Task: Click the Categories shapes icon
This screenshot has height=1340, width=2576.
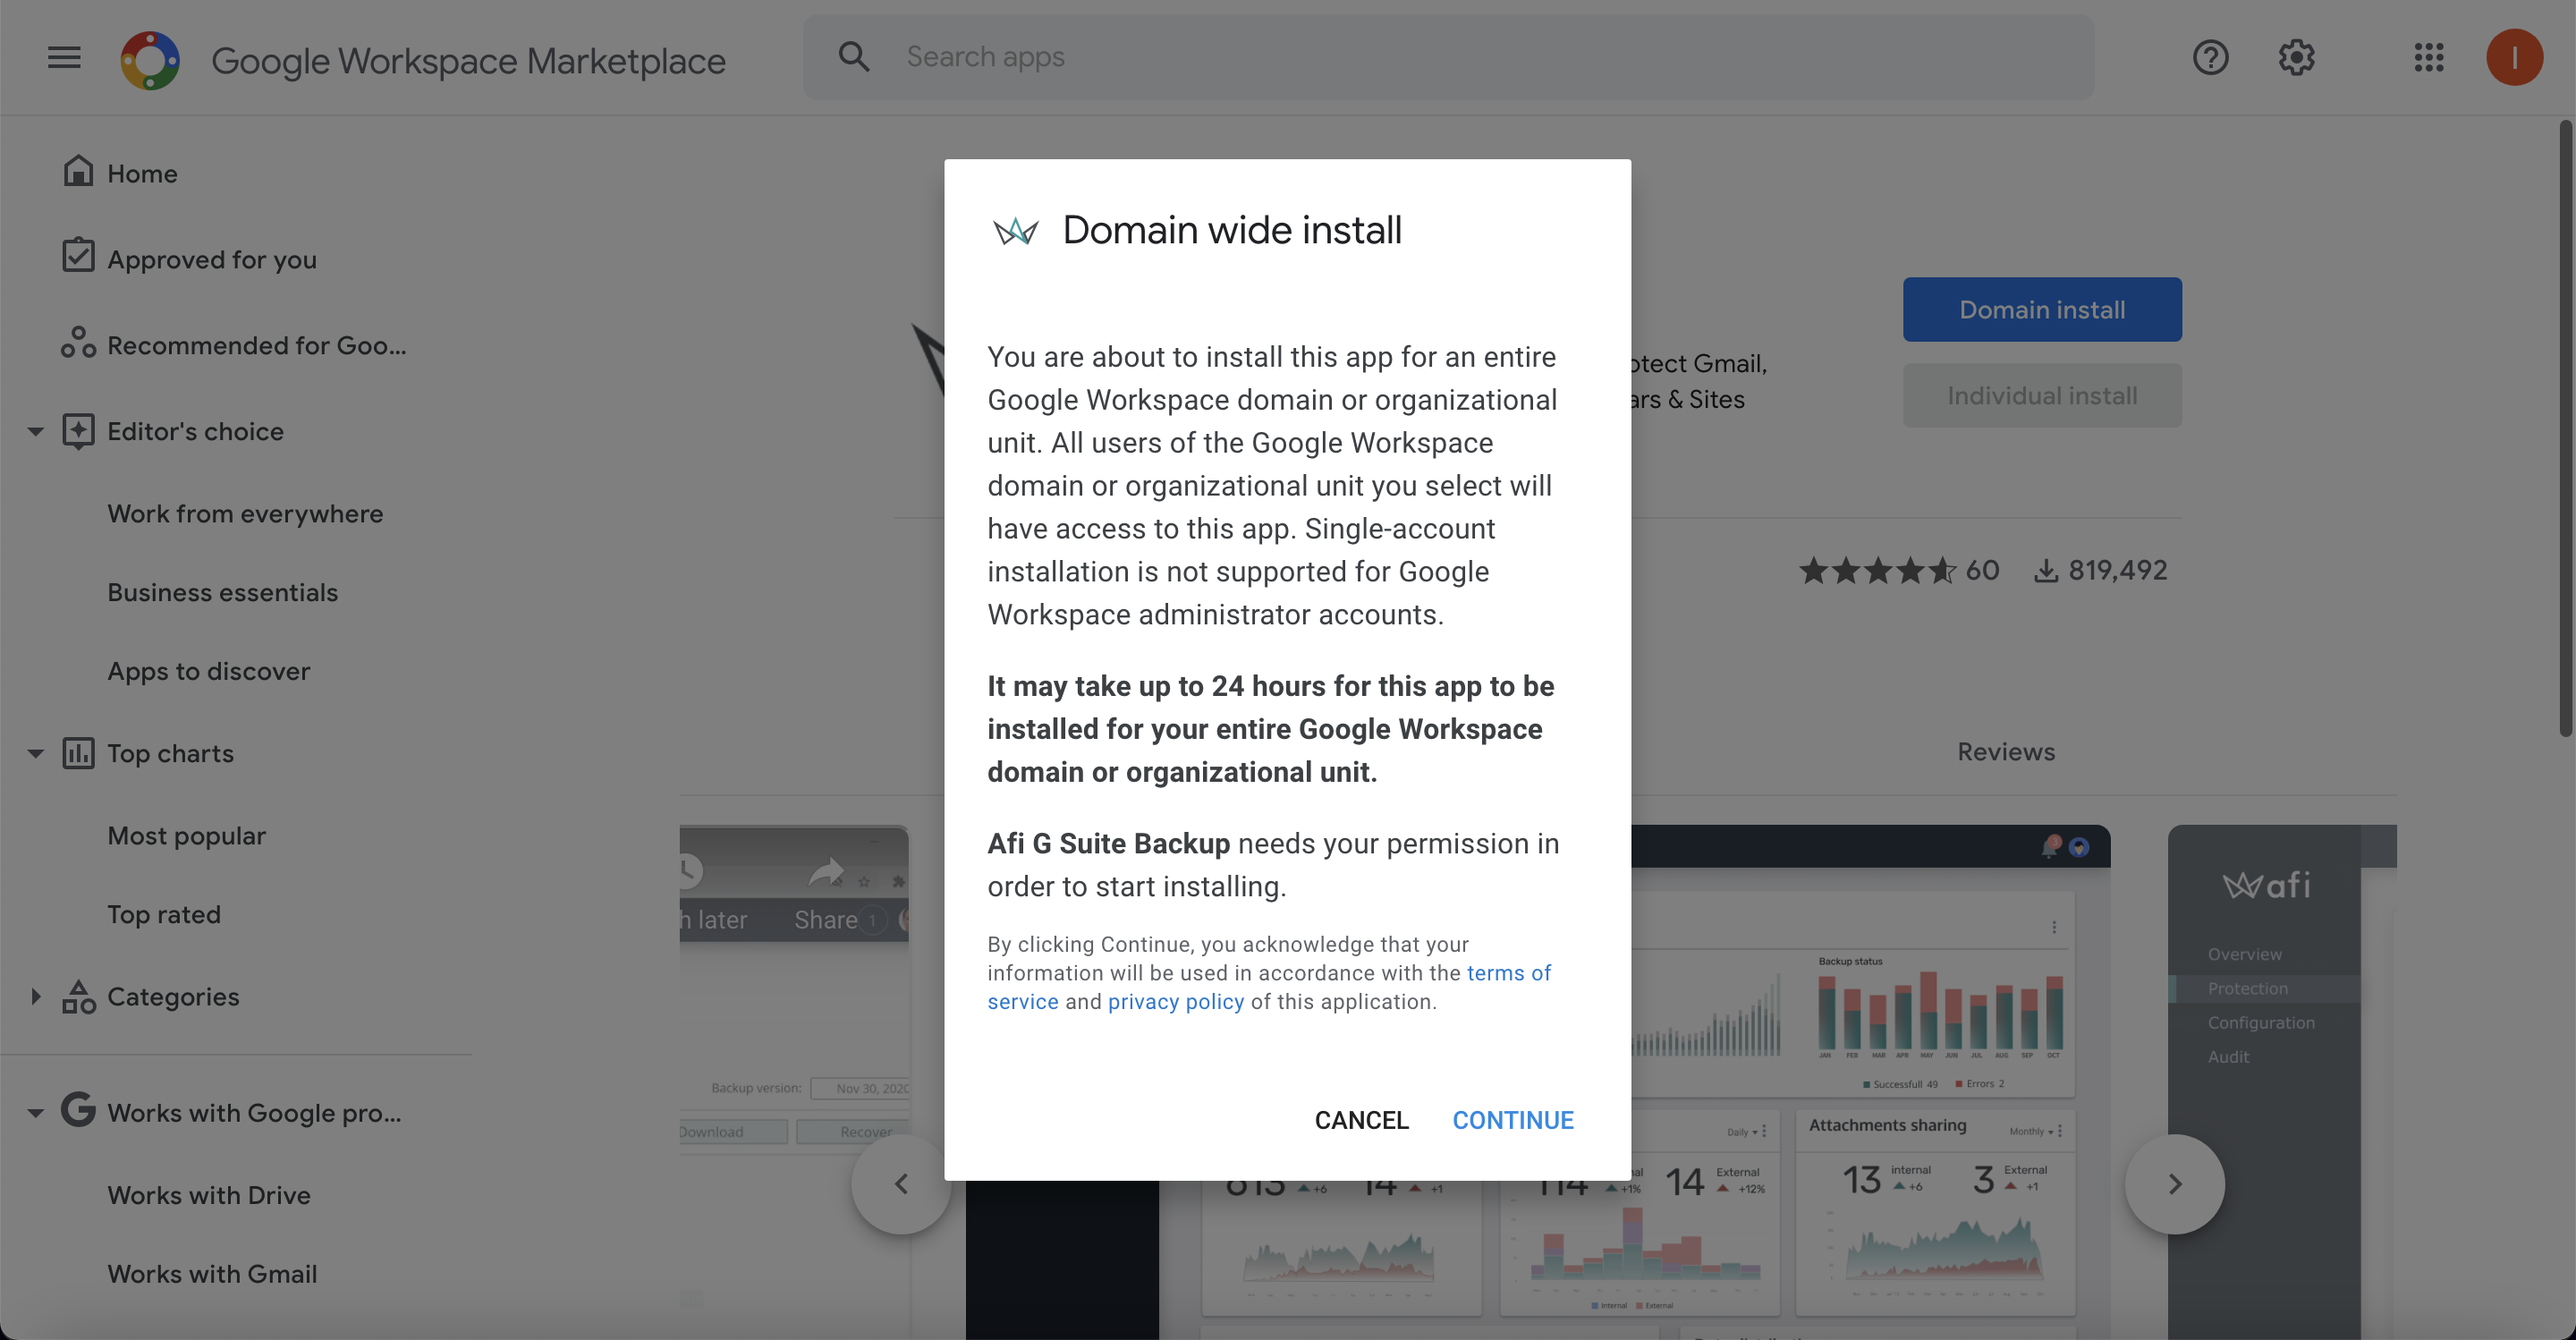Action: pos(78,996)
